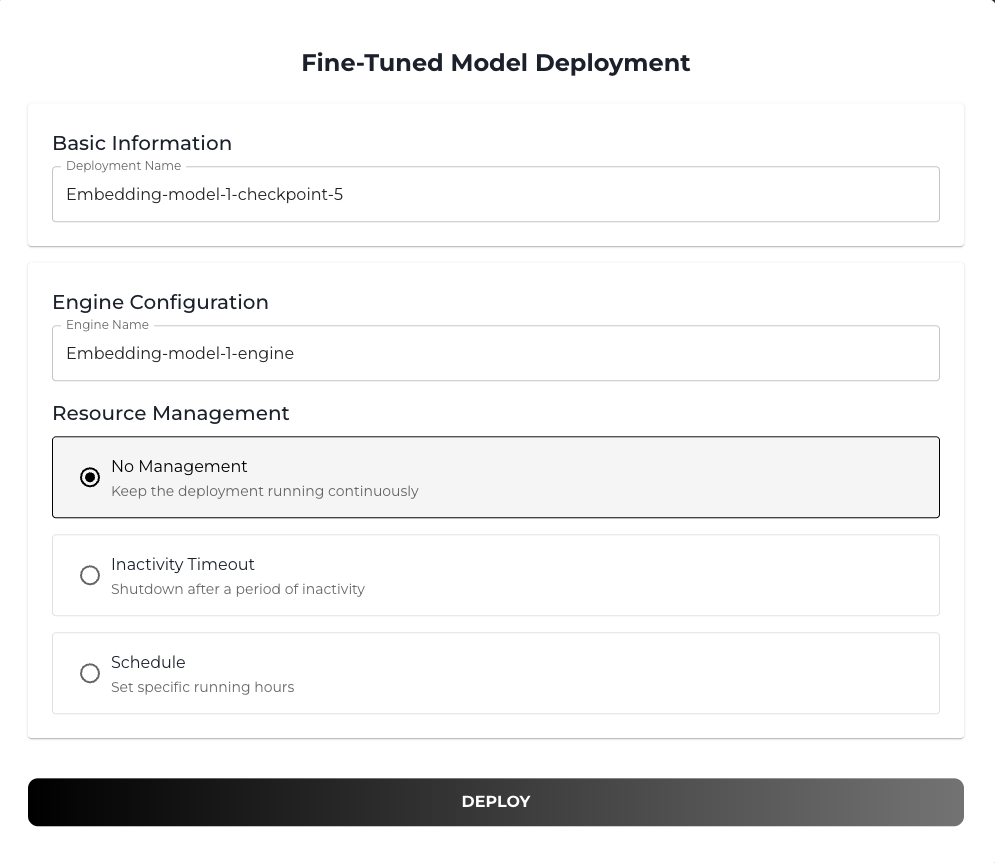The image size is (995, 863).
Task: Click the Basic Information heading
Action: coord(142,143)
